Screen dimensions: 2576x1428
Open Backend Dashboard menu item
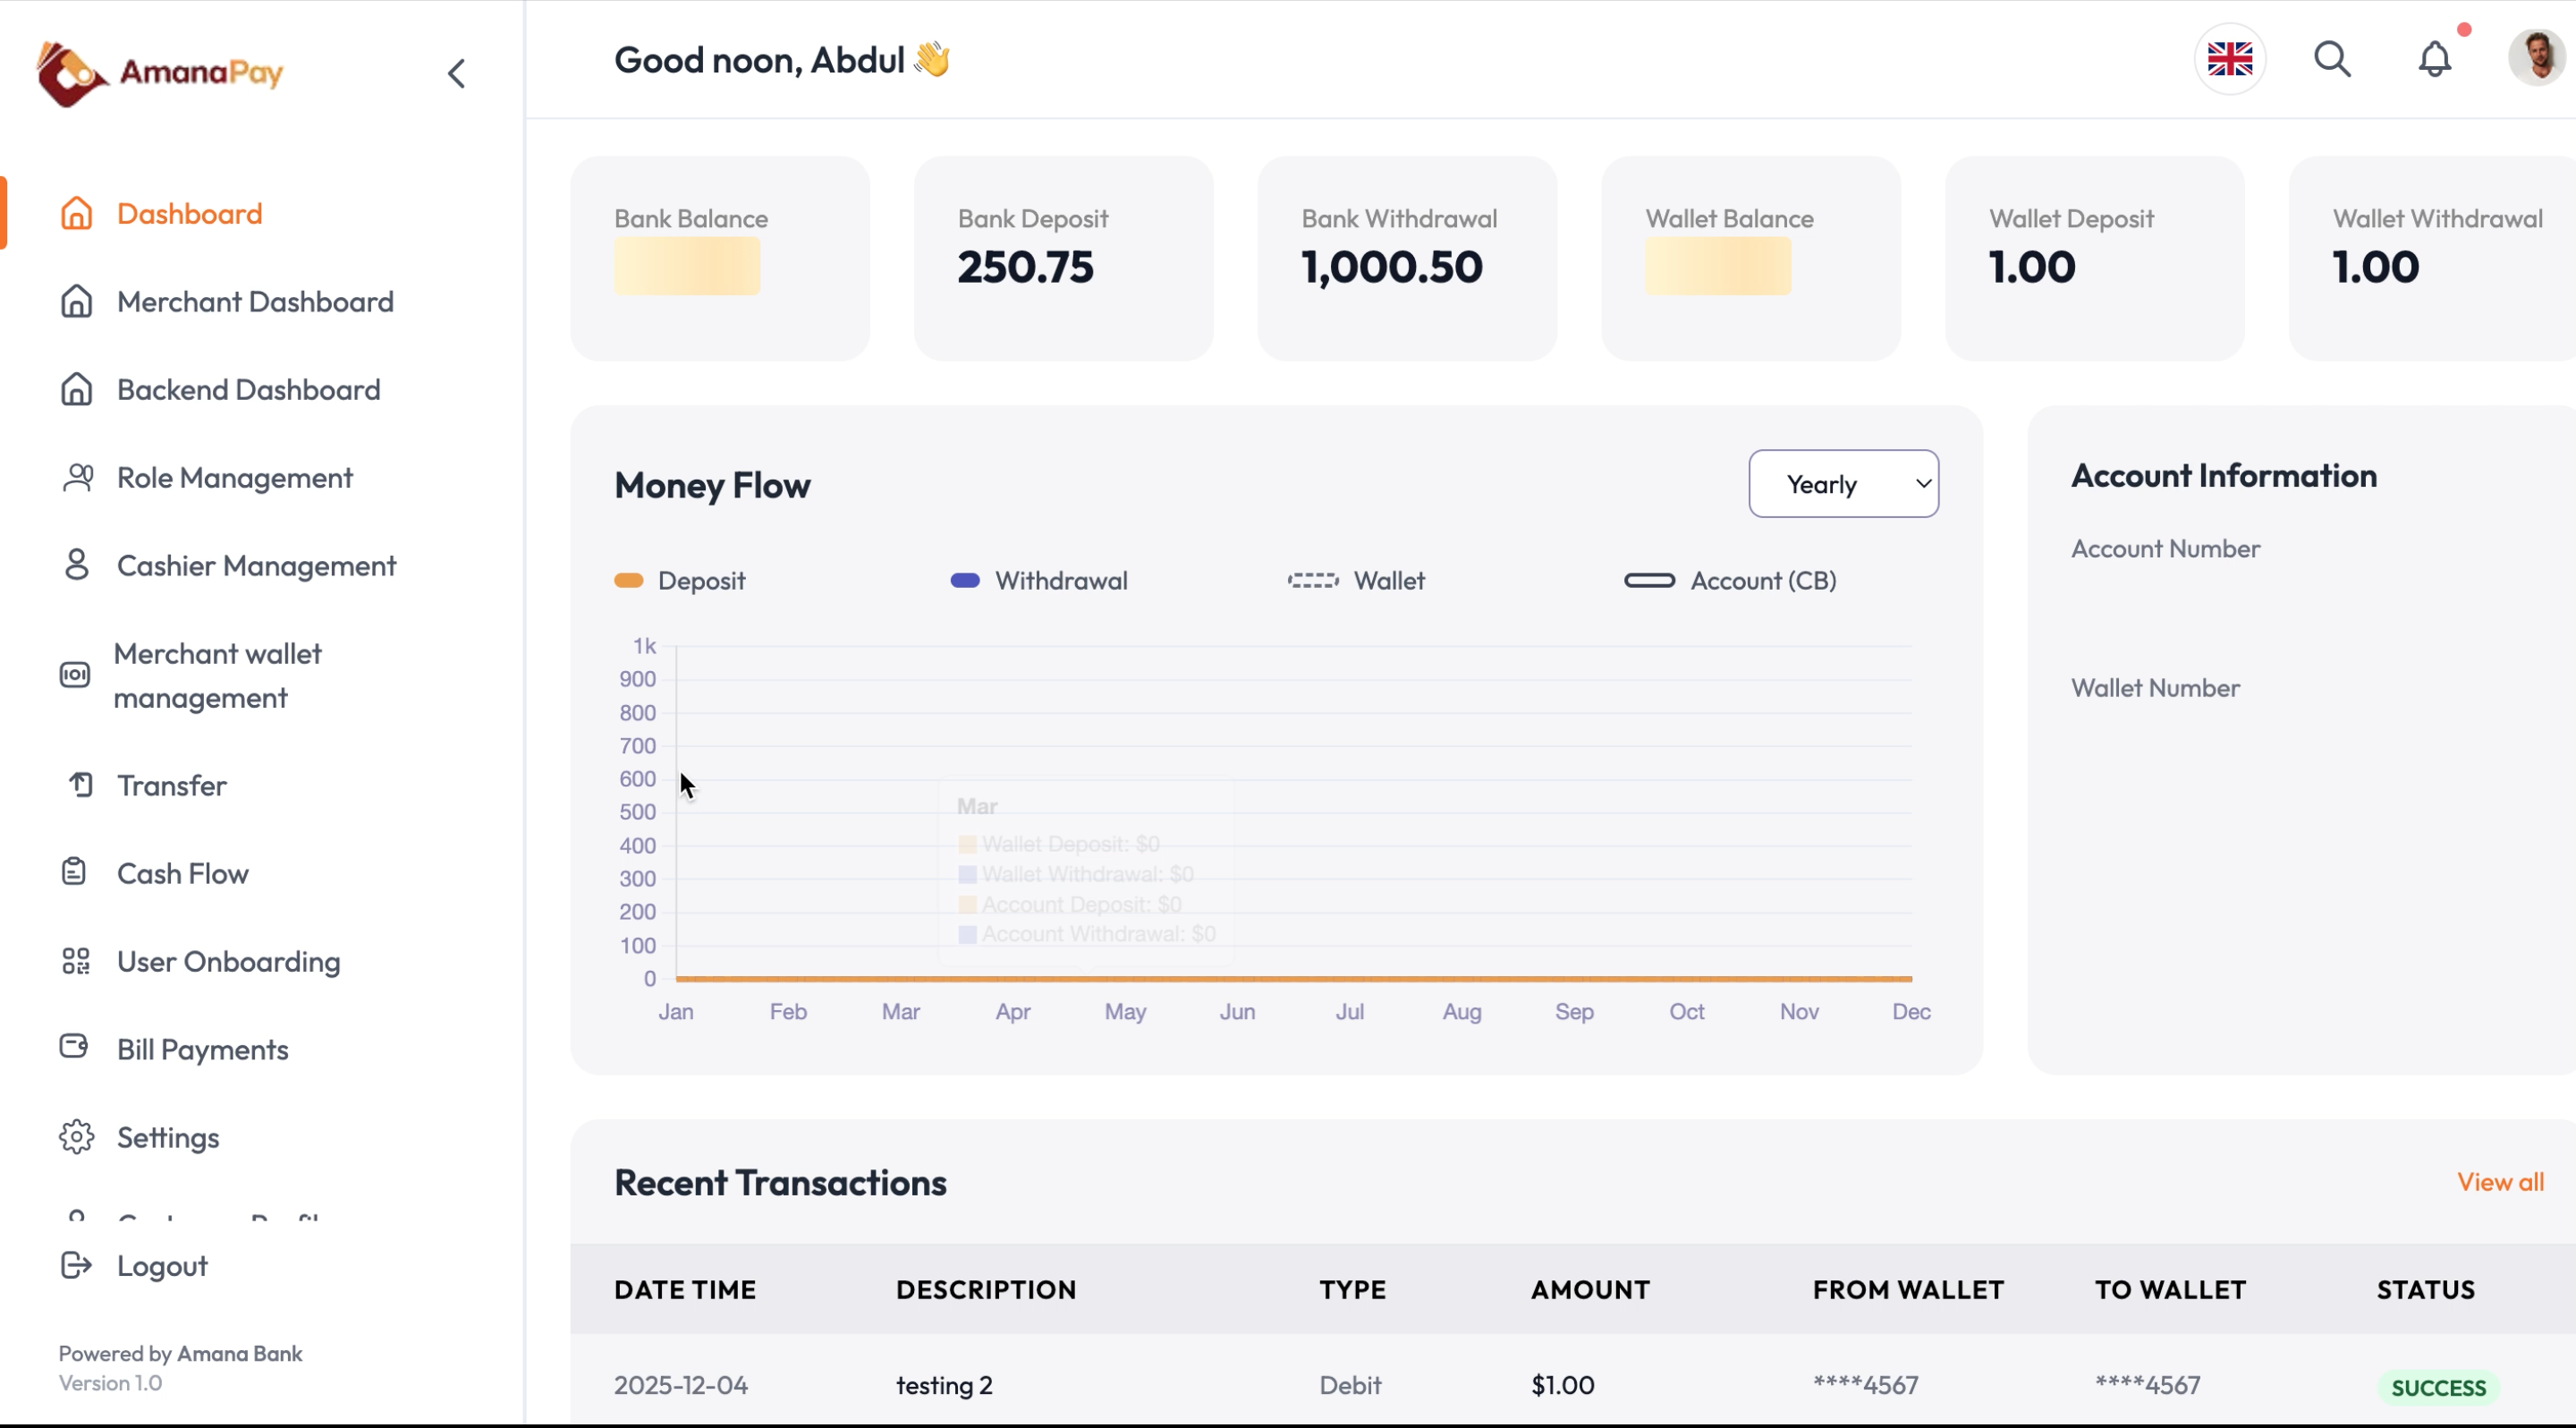[x=249, y=390]
